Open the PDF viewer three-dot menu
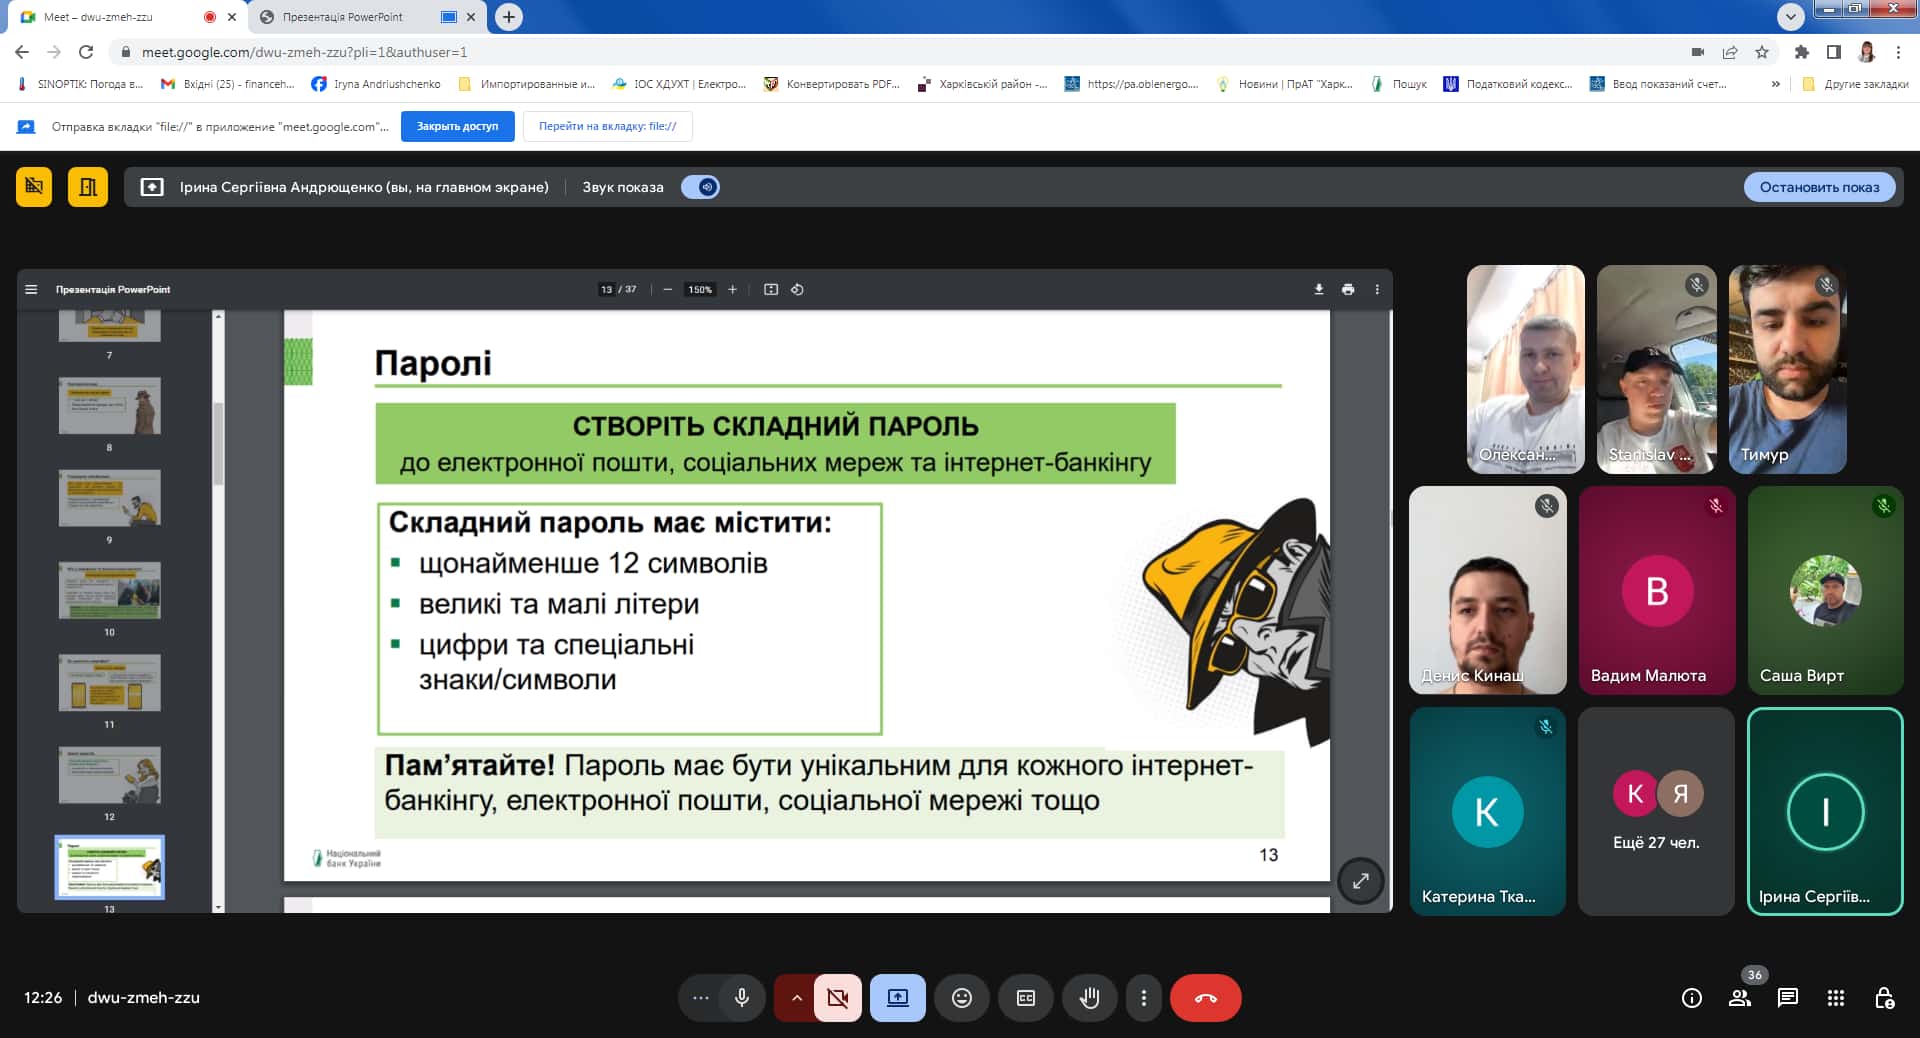This screenshot has width=1920, height=1038. pos(1377,290)
